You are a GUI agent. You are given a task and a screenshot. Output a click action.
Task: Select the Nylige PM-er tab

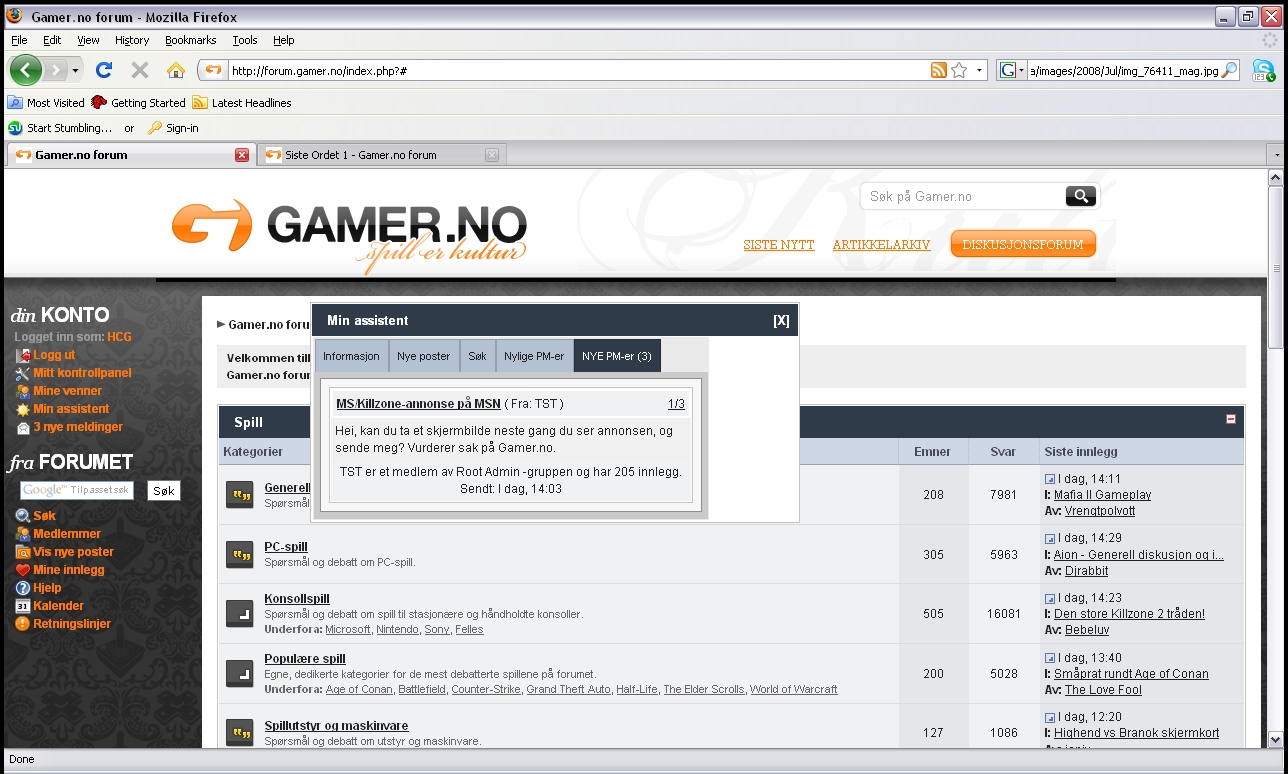pyautogui.click(x=534, y=356)
